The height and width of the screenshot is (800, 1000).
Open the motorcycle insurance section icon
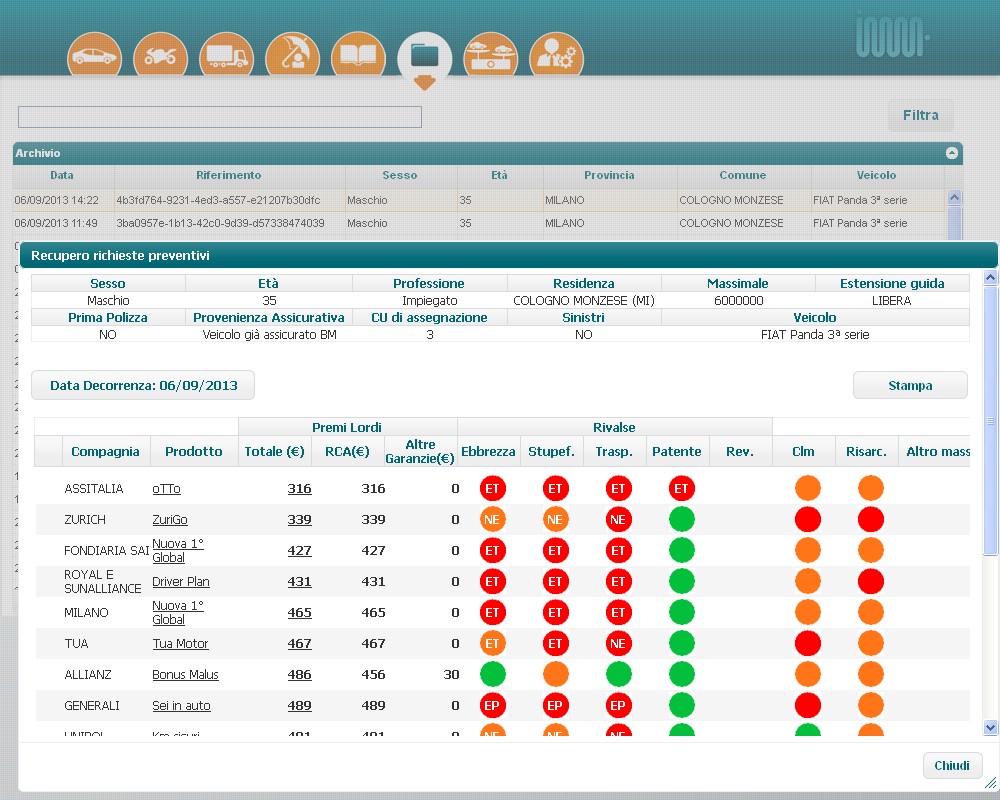160,56
